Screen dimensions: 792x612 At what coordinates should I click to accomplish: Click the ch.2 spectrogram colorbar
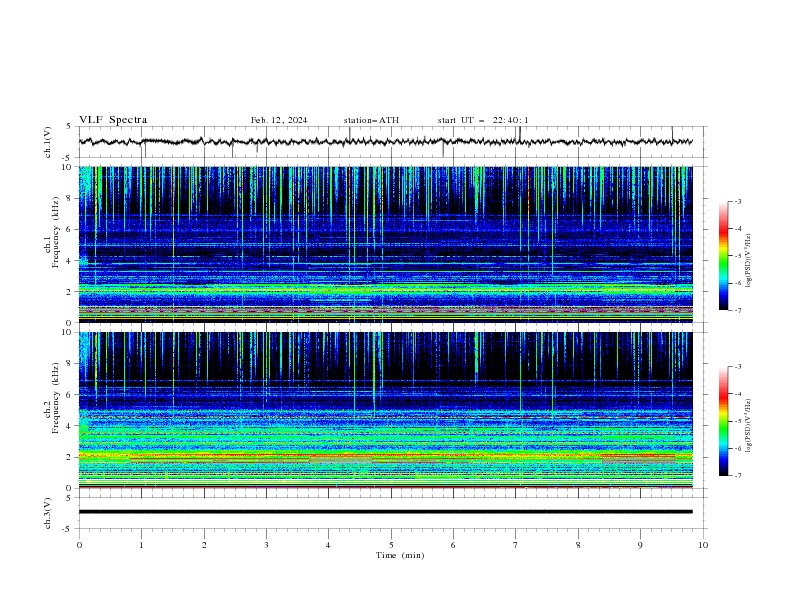[723, 421]
